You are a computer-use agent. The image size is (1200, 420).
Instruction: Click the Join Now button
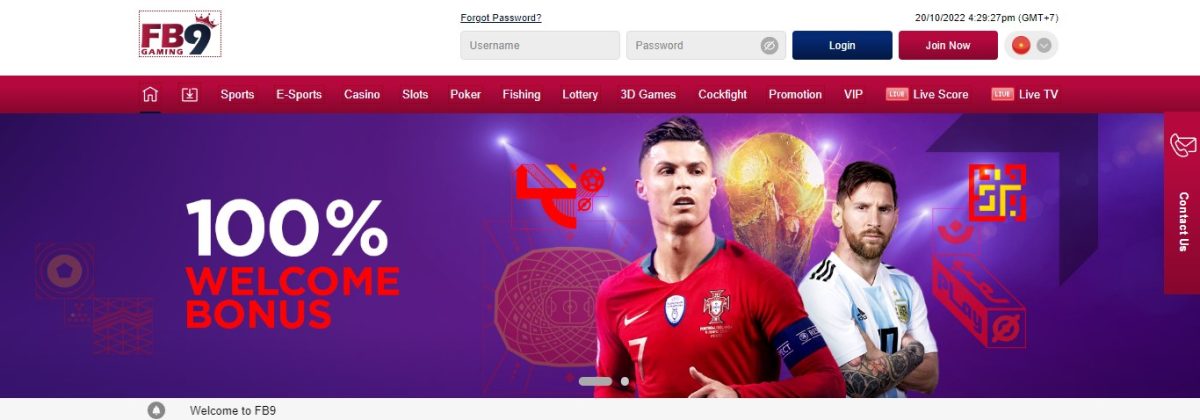pyautogui.click(x=948, y=45)
